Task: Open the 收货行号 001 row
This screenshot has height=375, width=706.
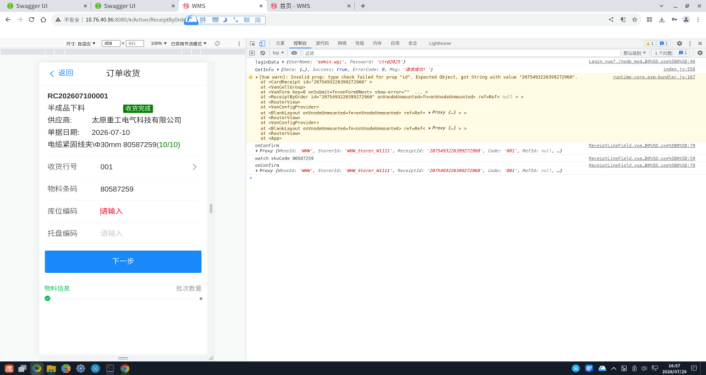Action: click(x=123, y=167)
